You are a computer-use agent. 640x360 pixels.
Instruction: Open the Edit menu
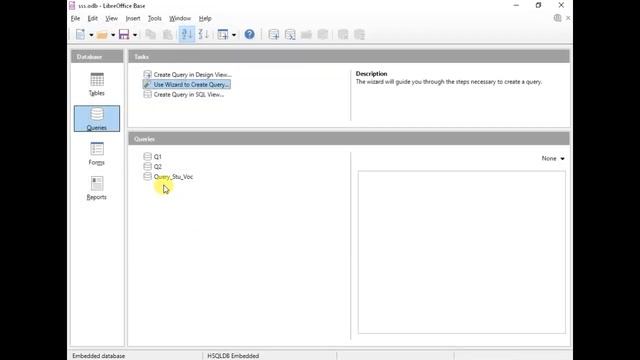(93, 18)
